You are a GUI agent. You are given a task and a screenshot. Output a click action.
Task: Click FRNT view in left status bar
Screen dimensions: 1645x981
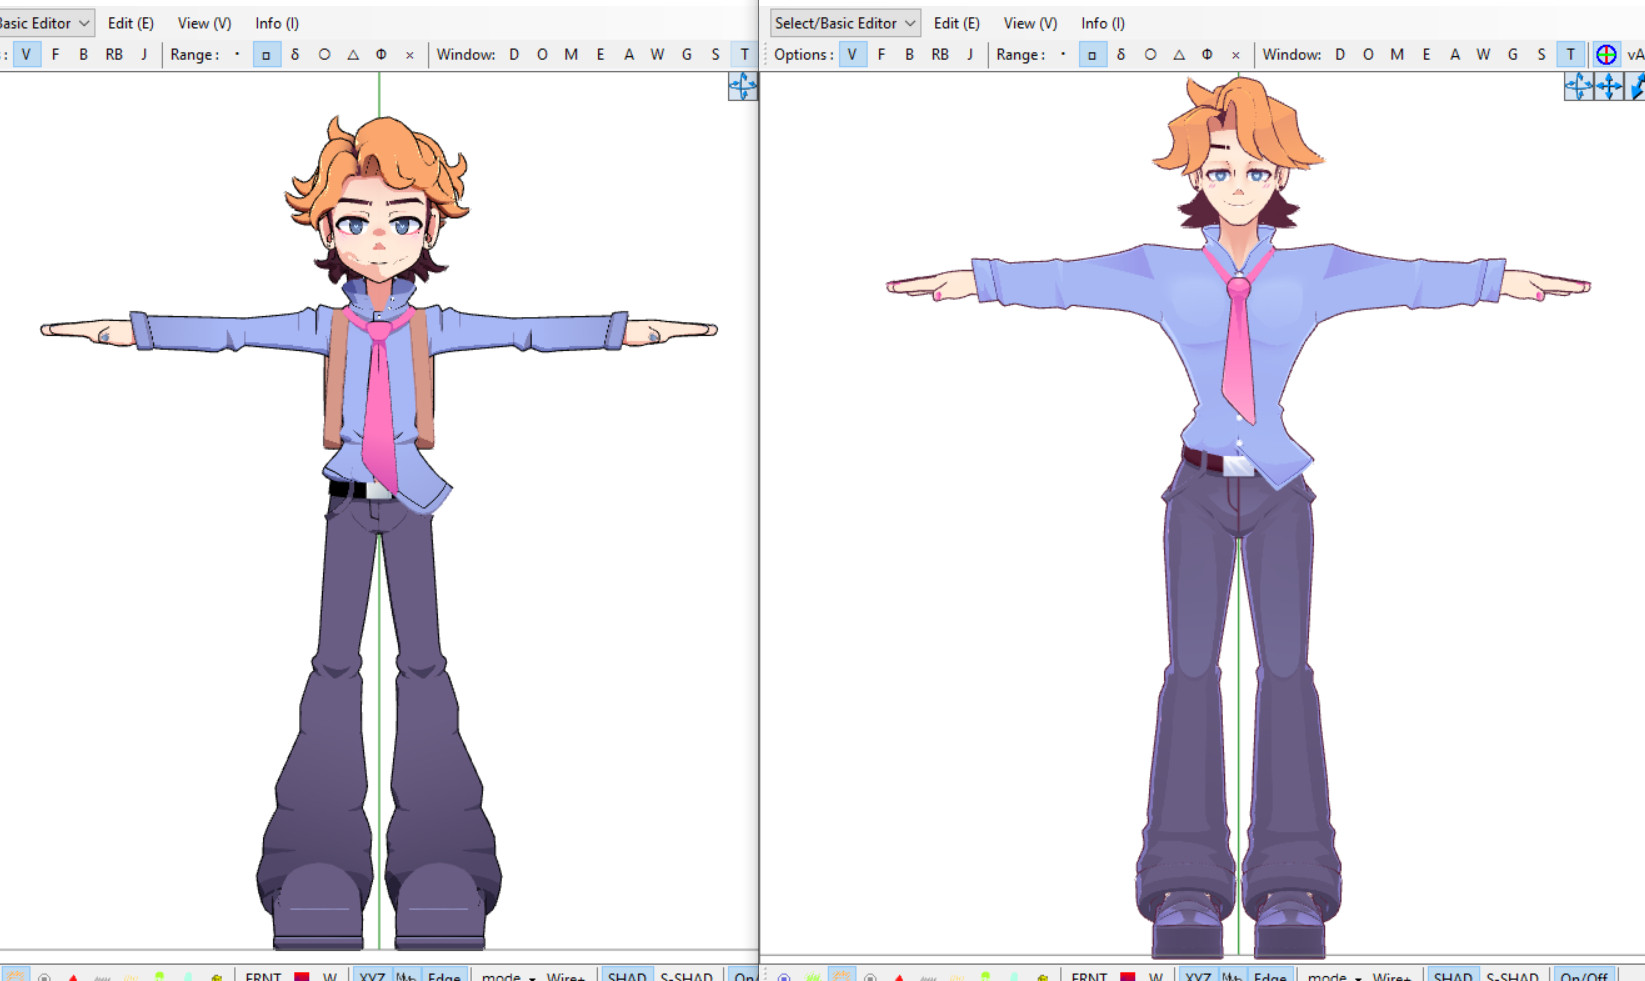[263, 976]
